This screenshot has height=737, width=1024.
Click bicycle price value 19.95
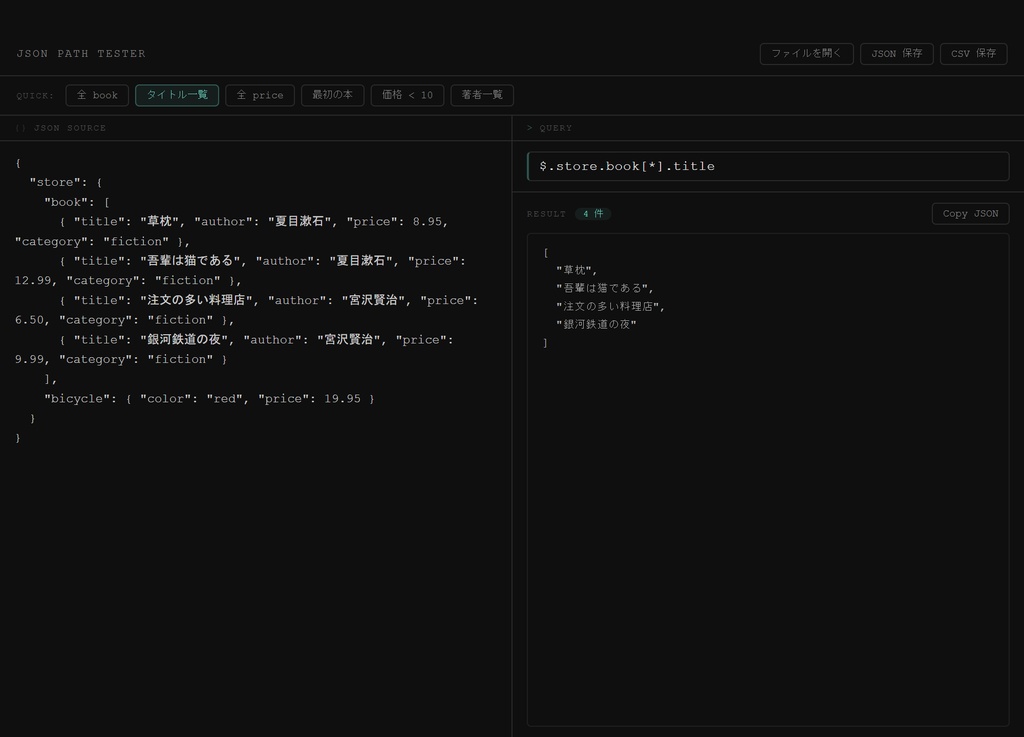click(x=342, y=399)
